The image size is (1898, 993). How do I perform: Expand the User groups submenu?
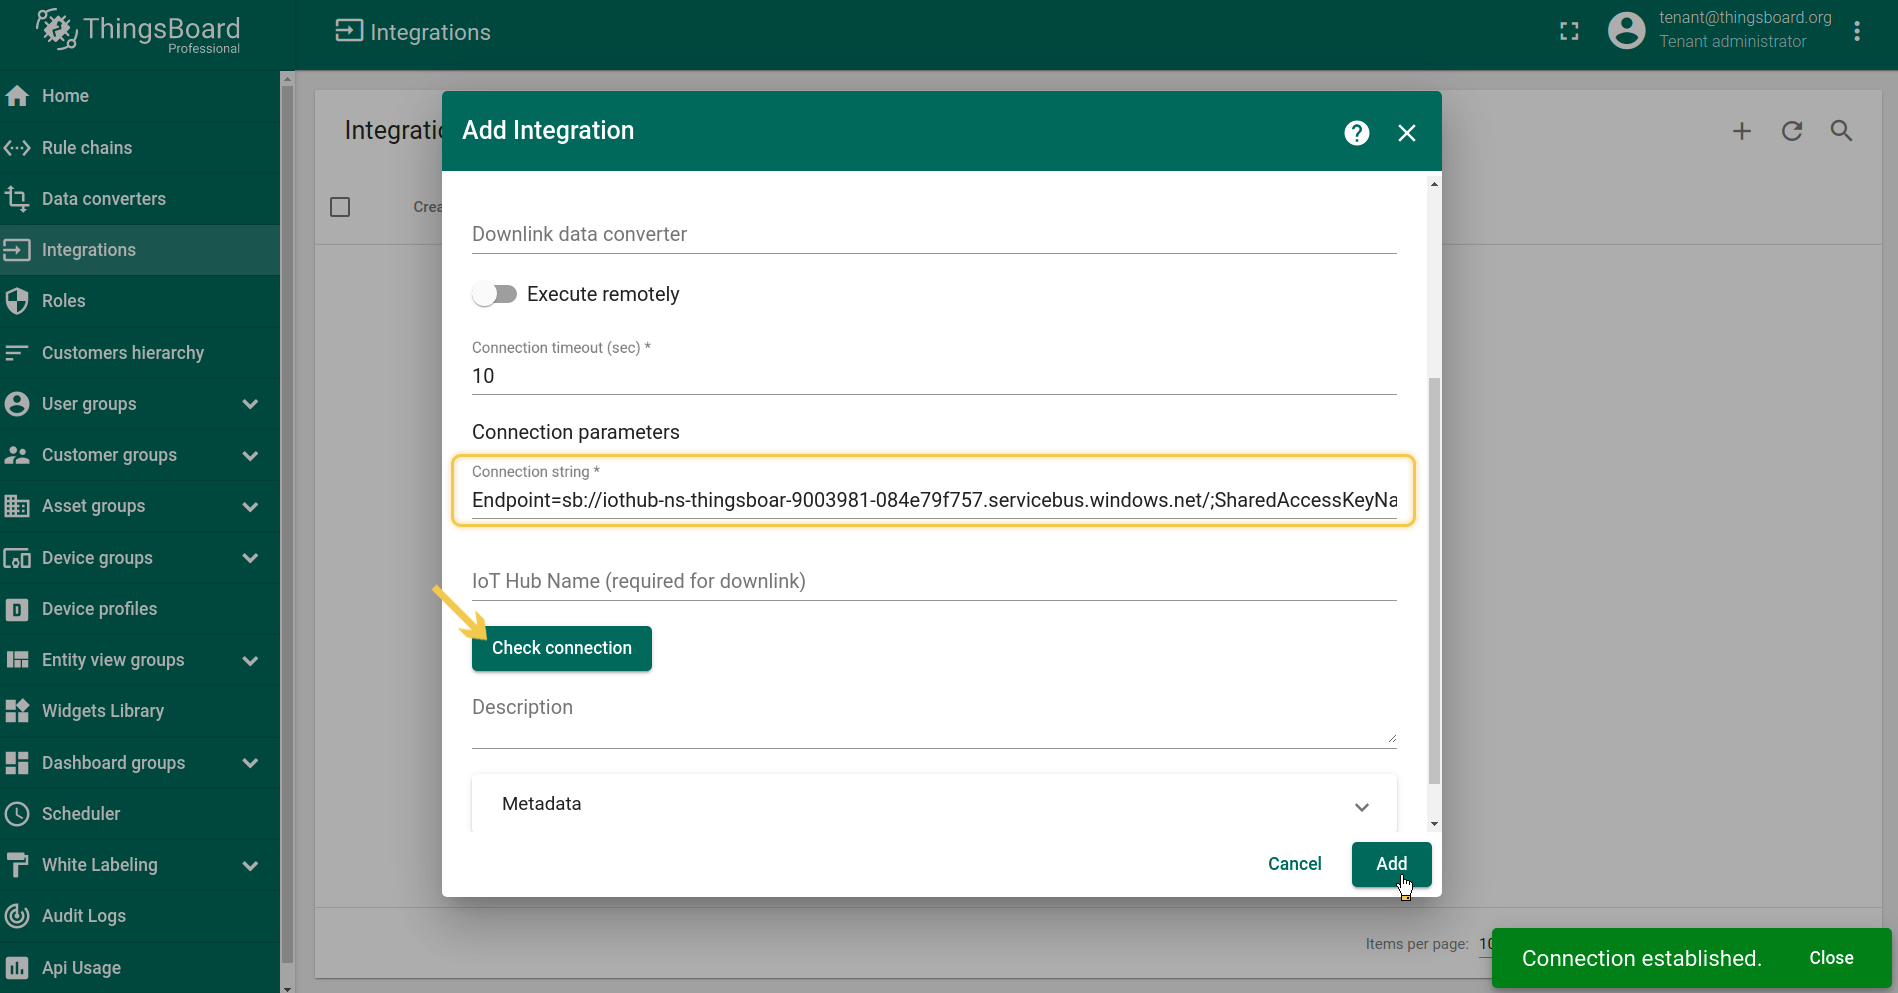(250, 404)
